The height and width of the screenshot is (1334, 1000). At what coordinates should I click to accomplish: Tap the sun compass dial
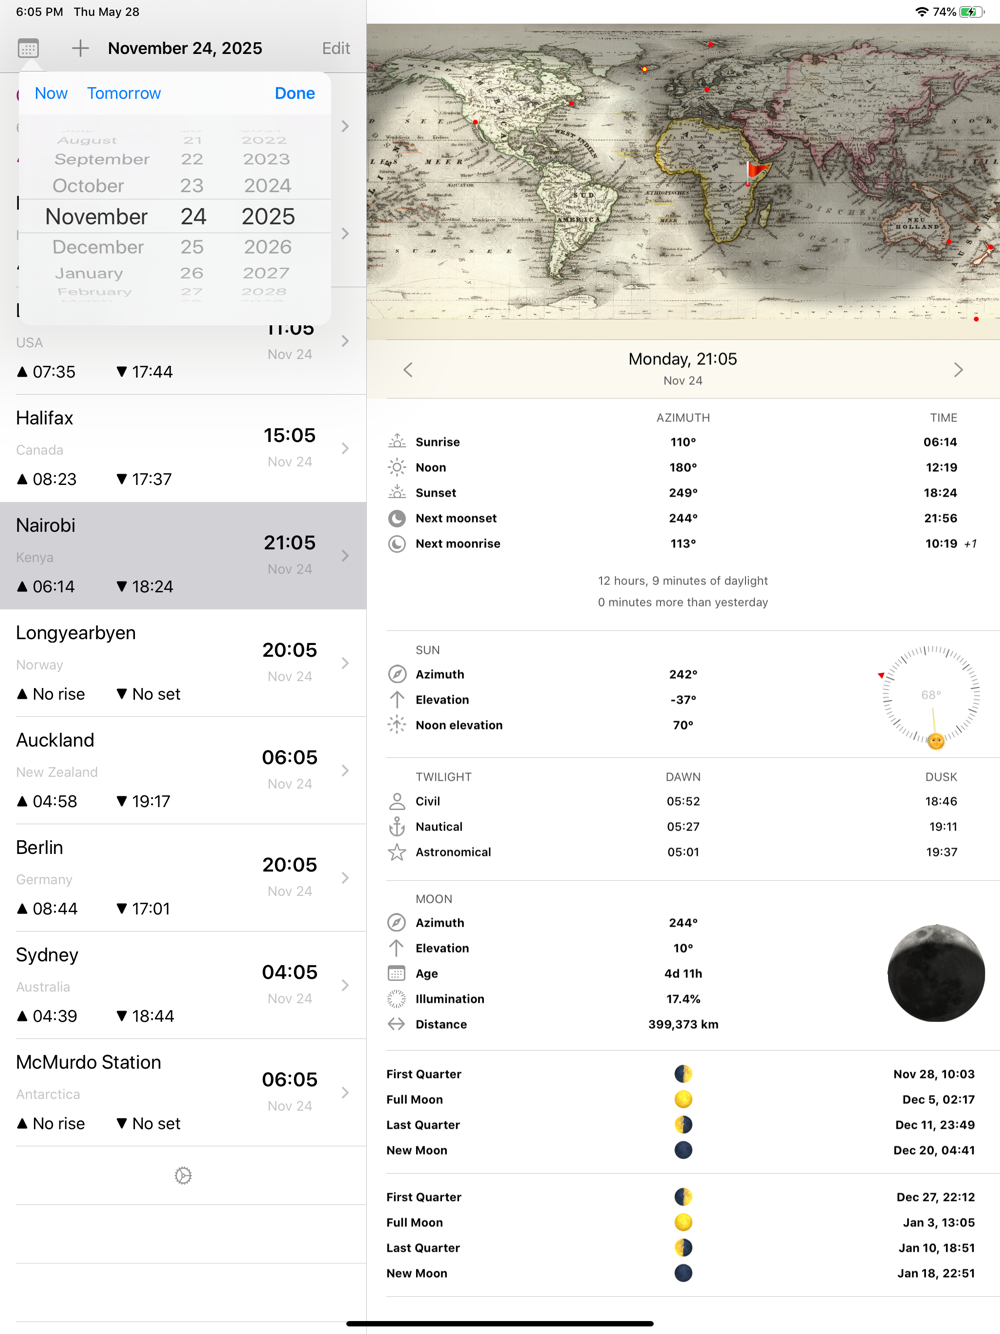point(931,695)
